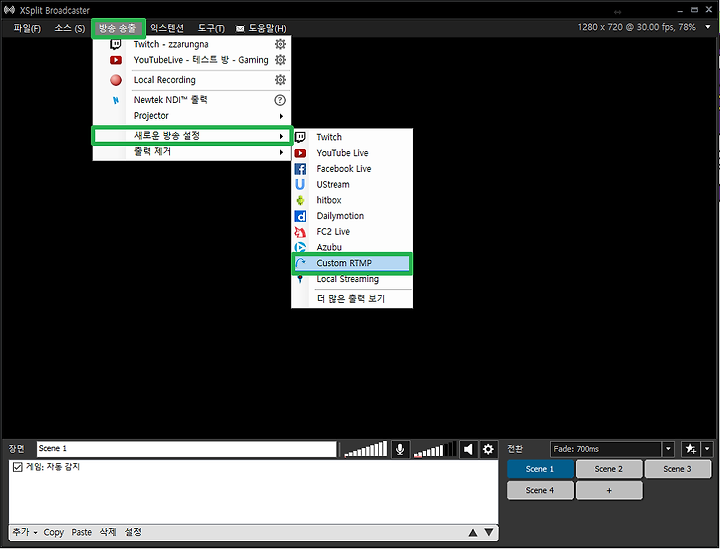Viewport: 720px width, 549px height.
Task: Click the Paste source button
Action: pos(81,532)
